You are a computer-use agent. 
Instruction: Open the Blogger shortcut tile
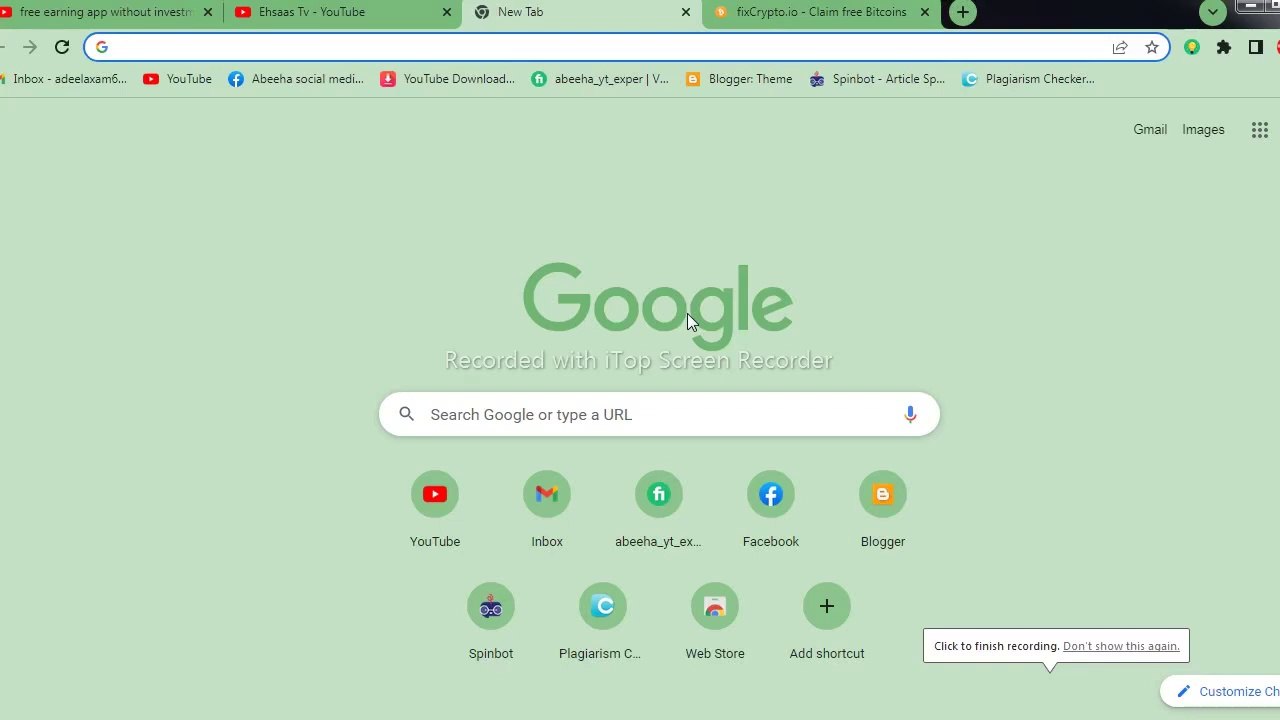pyautogui.click(x=883, y=510)
